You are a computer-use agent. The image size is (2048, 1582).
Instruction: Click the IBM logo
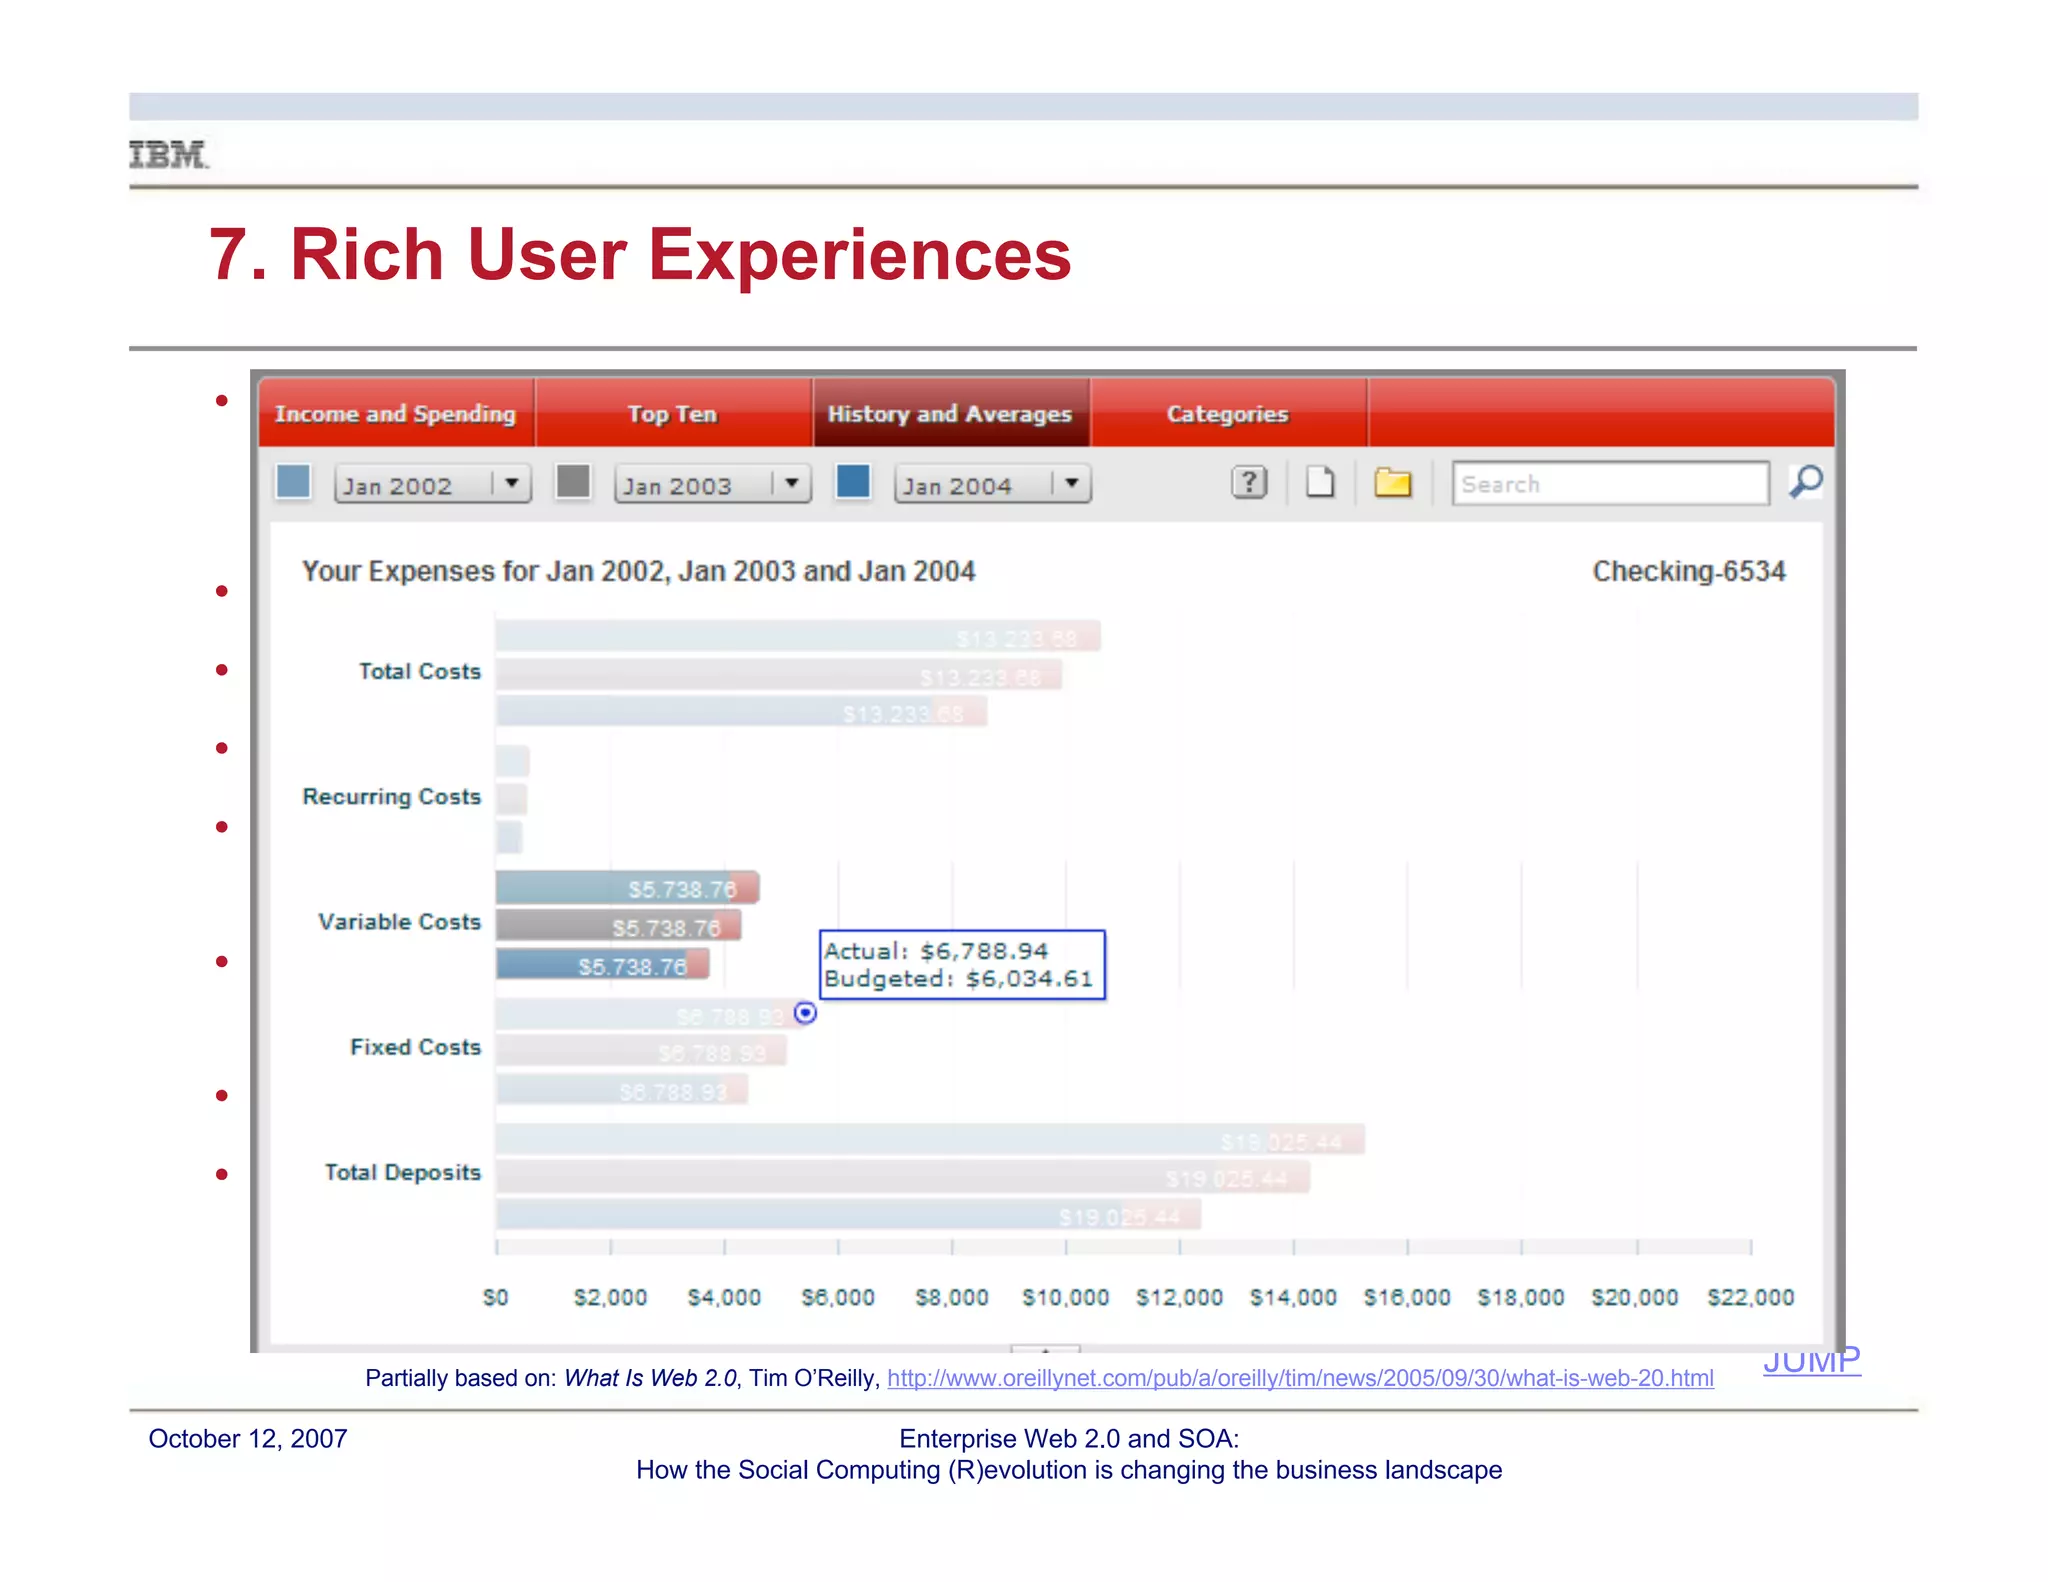169,155
